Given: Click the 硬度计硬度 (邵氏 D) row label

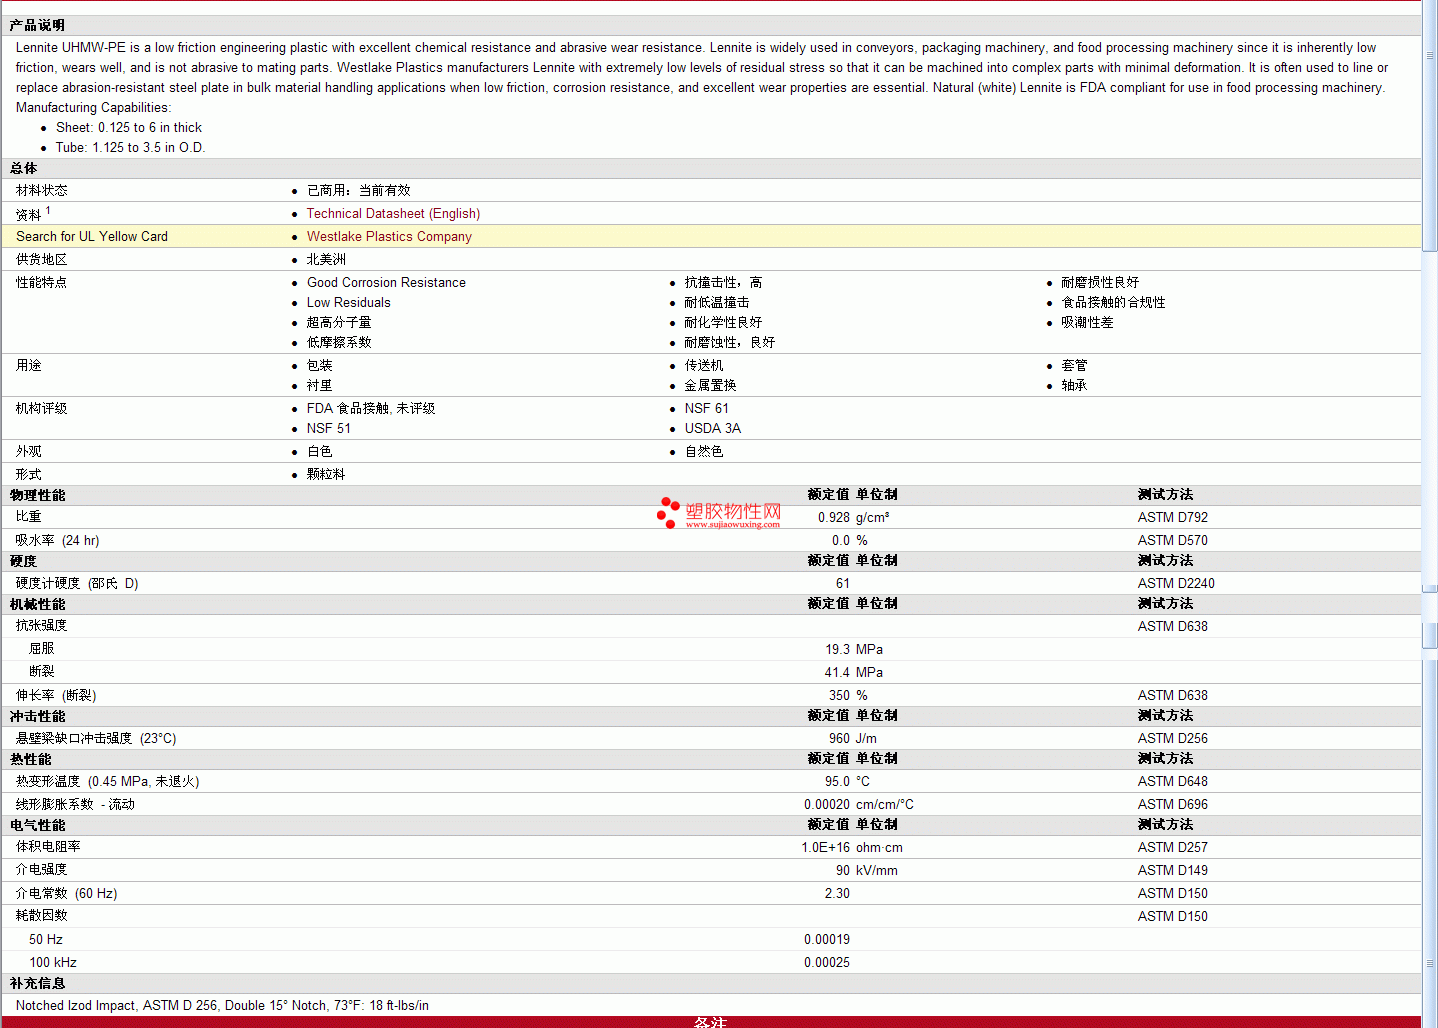Looking at the screenshot, I should click(77, 583).
